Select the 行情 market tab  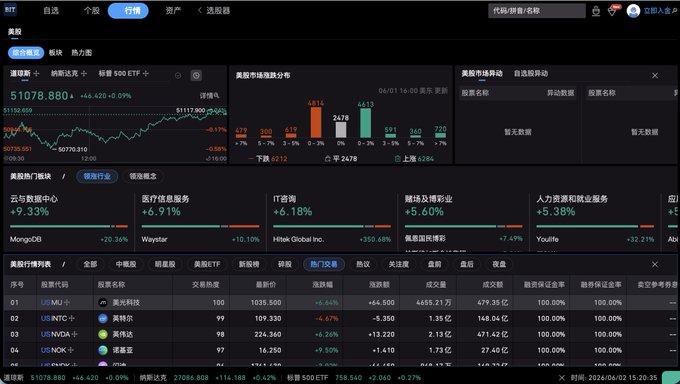[x=128, y=10]
